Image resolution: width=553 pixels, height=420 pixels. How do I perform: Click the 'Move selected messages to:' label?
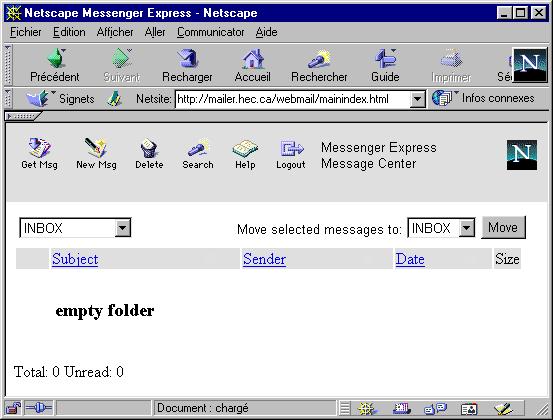point(319,229)
